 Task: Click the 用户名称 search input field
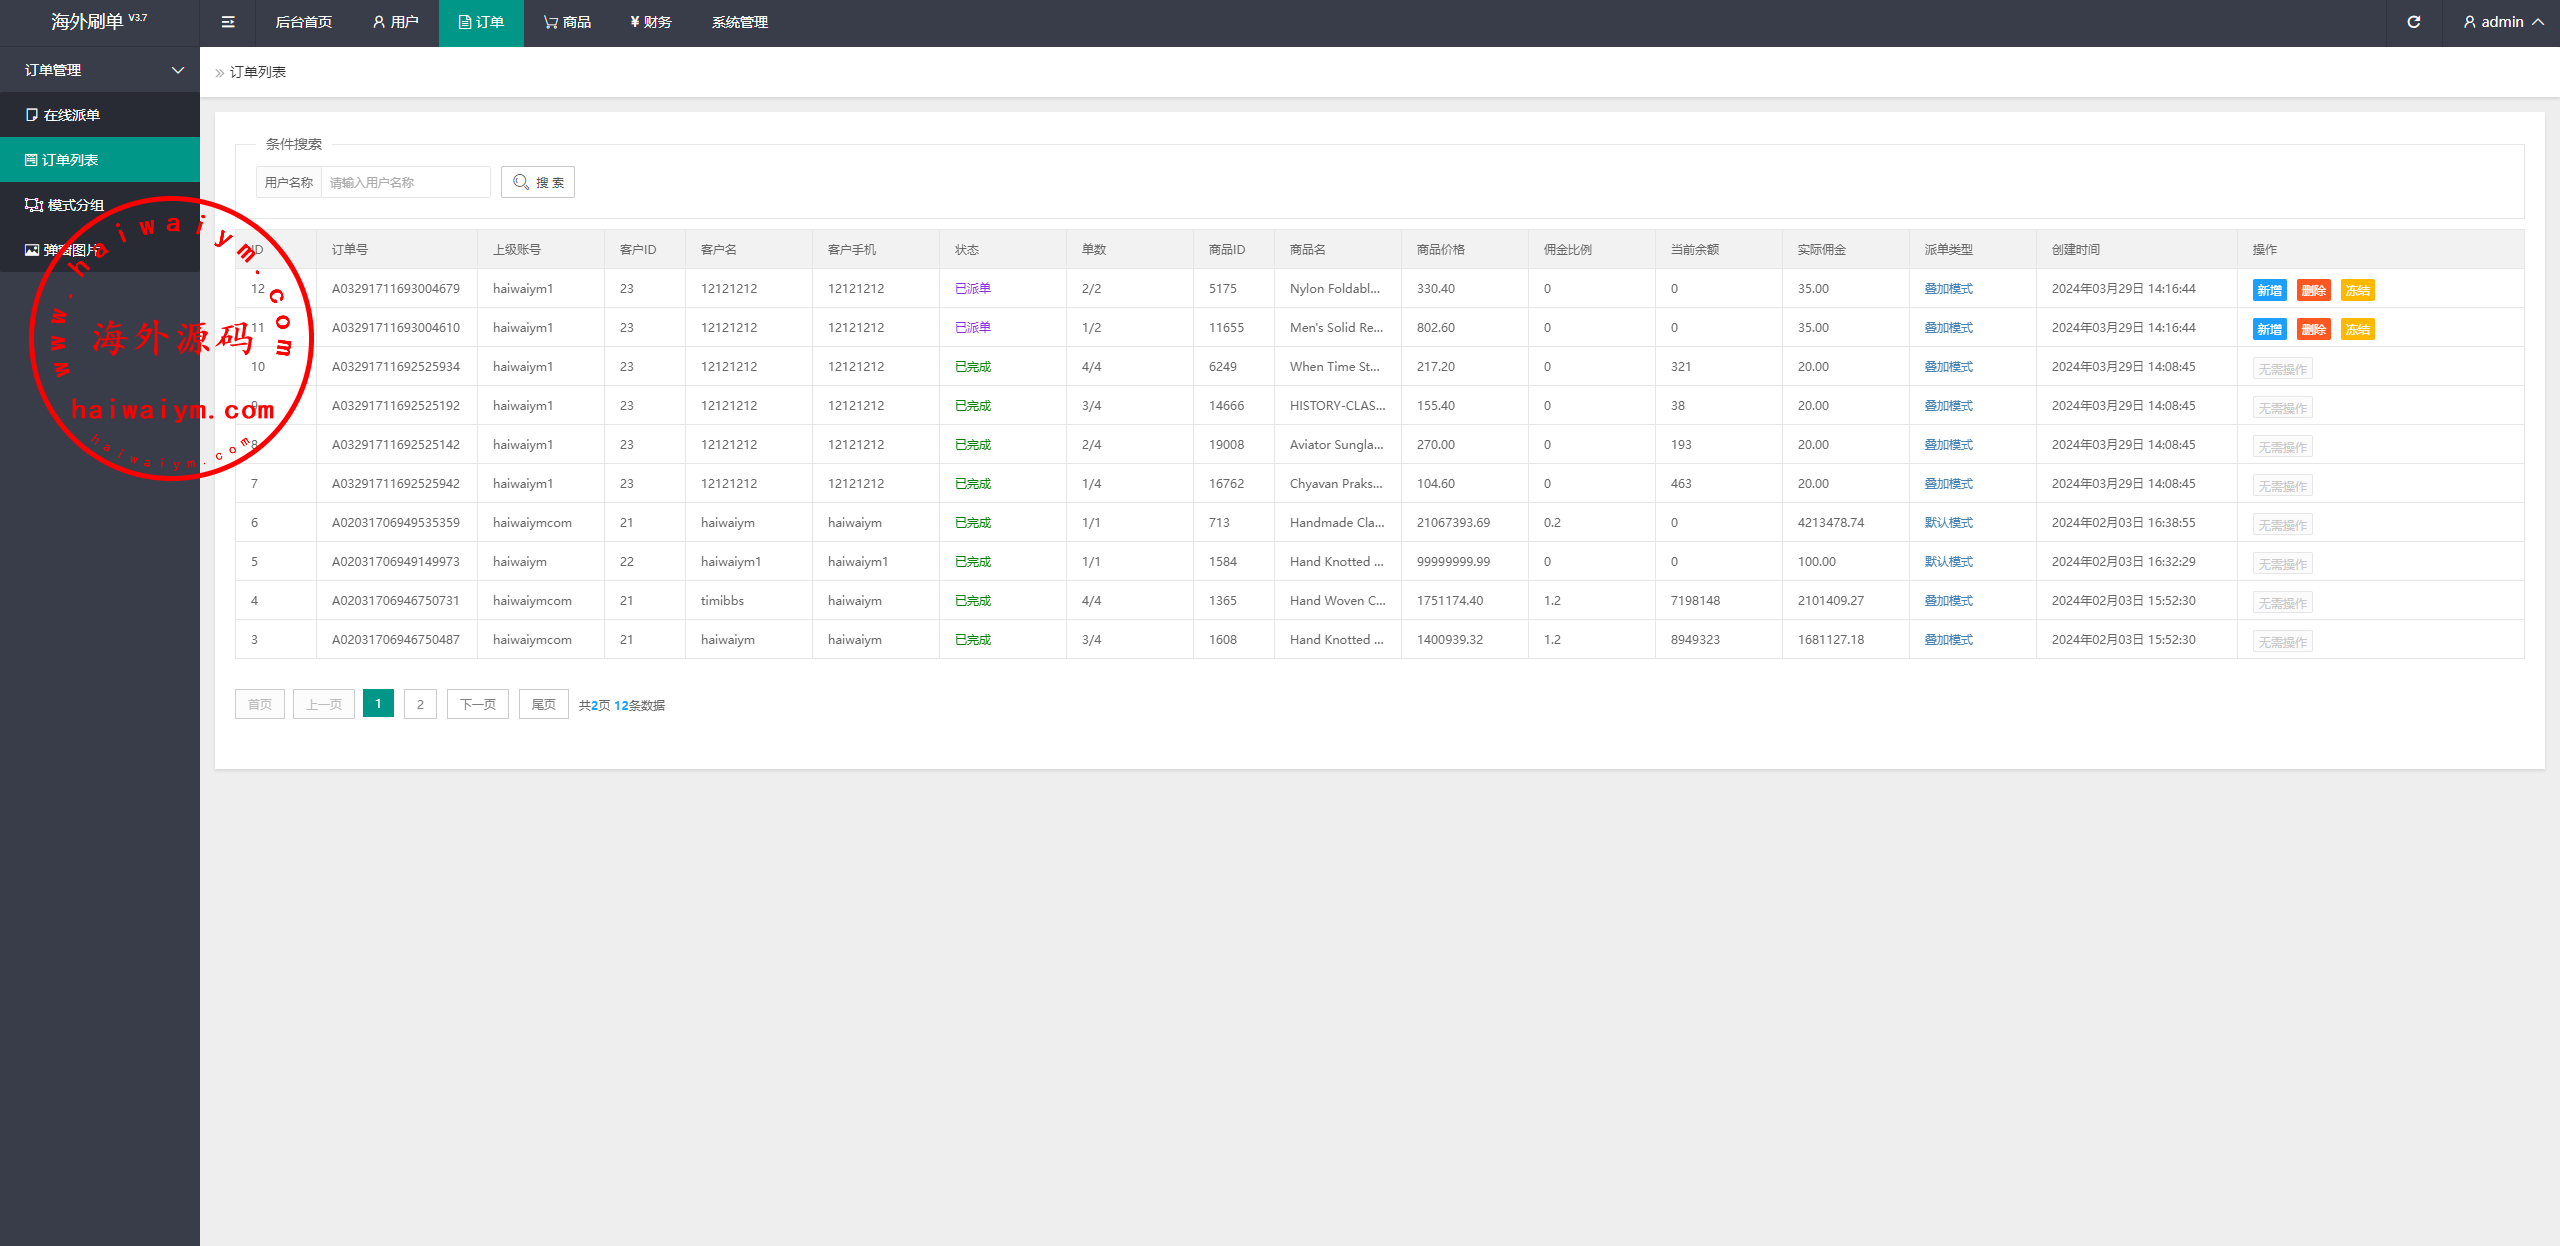[x=405, y=182]
